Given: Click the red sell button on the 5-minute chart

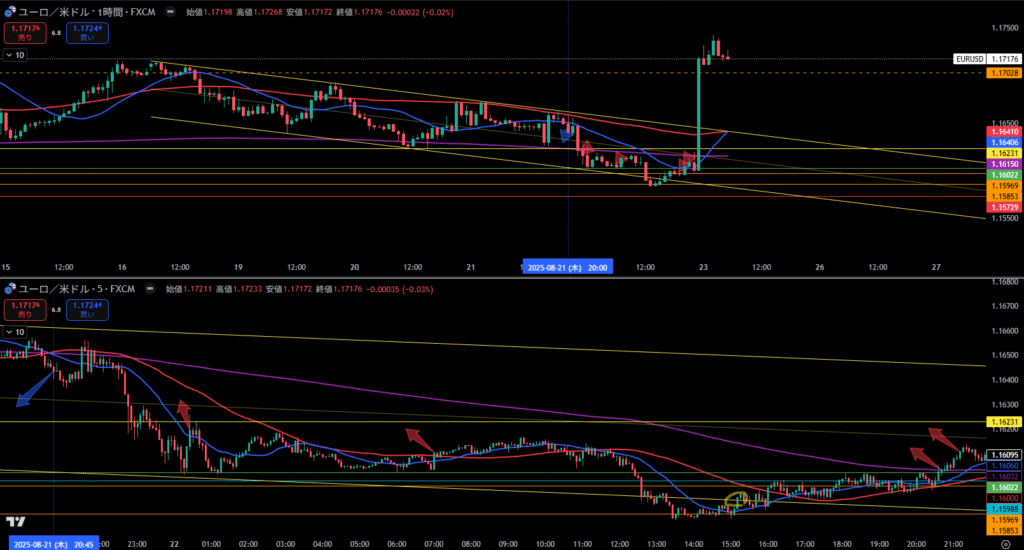Looking at the screenshot, I should point(25,310).
